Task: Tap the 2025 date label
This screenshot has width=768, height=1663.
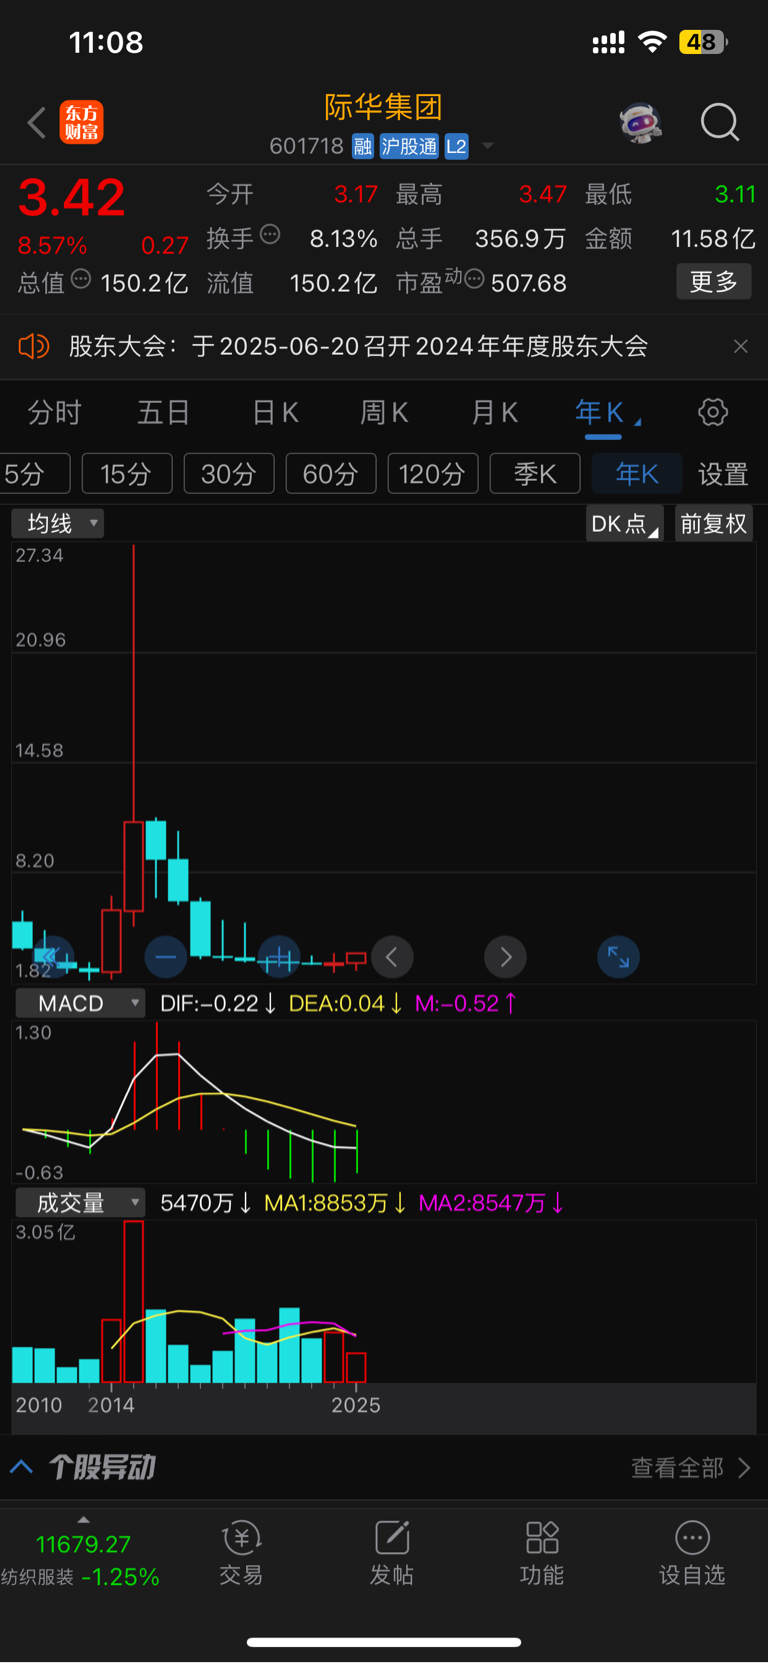Action: coord(356,1405)
